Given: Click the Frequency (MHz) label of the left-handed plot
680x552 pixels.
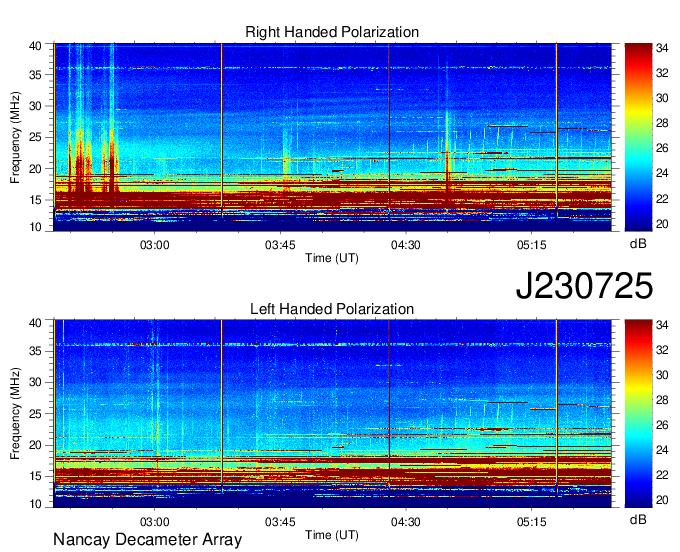Looking at the screenshot, I should [15, 414].
